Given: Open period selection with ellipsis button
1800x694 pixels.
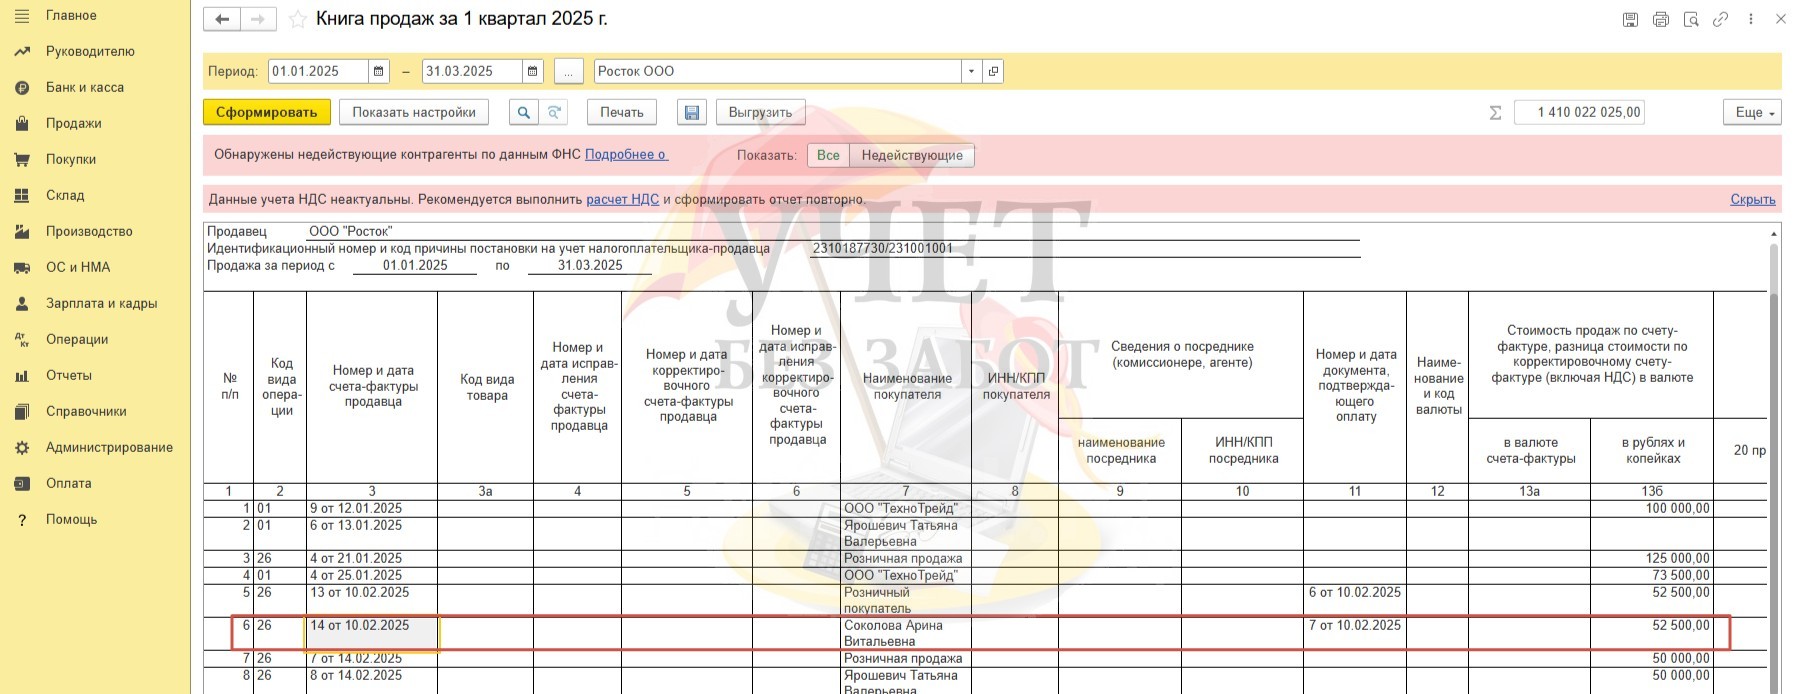Looking at the screenshot, I should coord(568,71).
